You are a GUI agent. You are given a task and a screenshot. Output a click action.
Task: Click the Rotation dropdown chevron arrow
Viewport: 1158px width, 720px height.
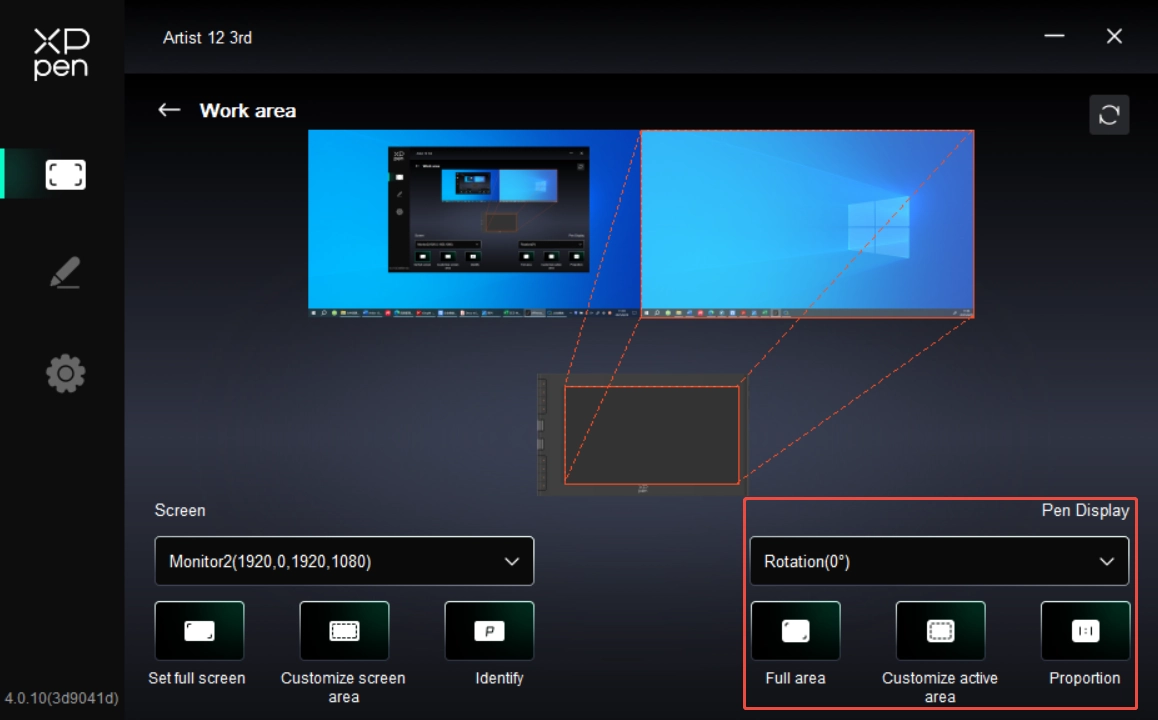click(x=1107, y=561)
